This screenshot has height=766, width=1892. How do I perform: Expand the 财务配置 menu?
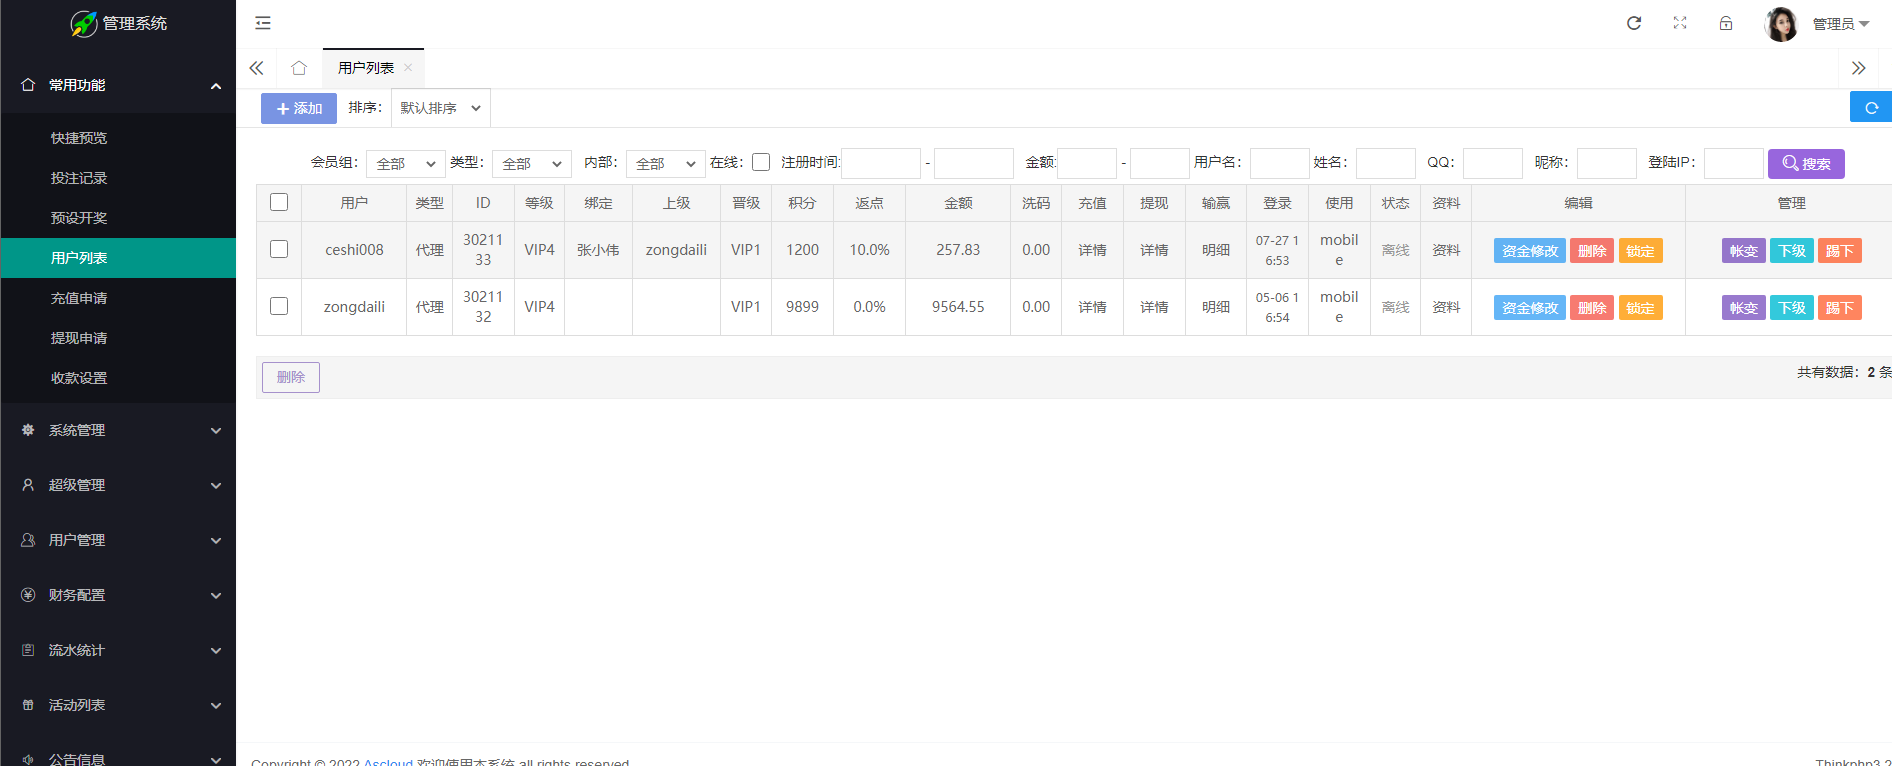point(118,595)
